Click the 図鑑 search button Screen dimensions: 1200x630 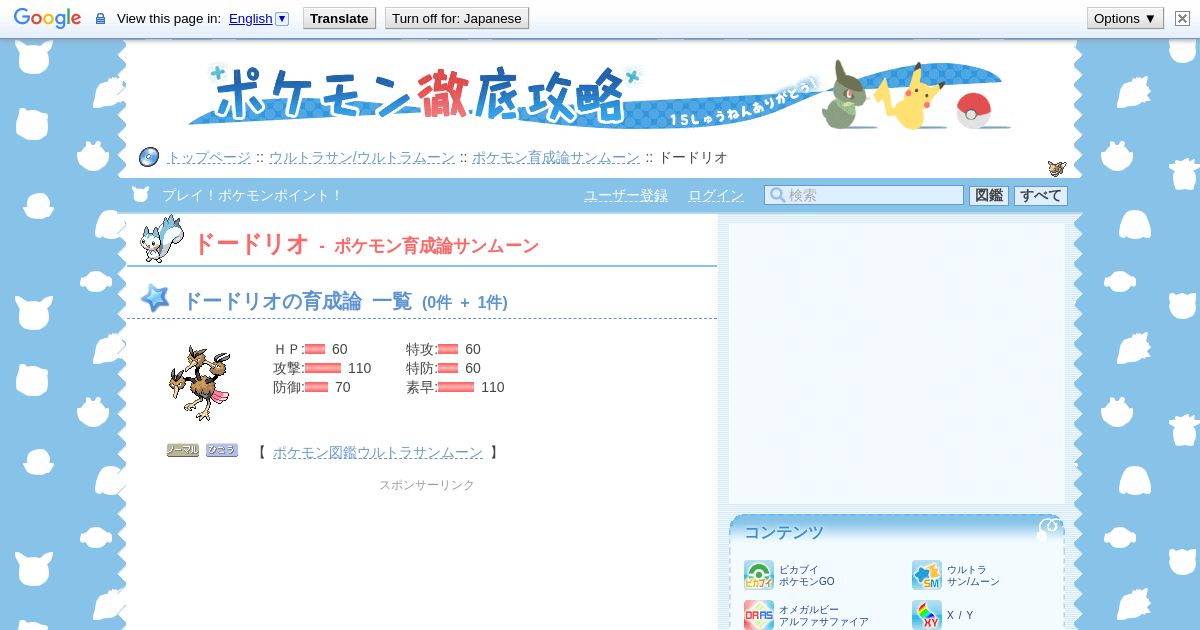(989, 196)
